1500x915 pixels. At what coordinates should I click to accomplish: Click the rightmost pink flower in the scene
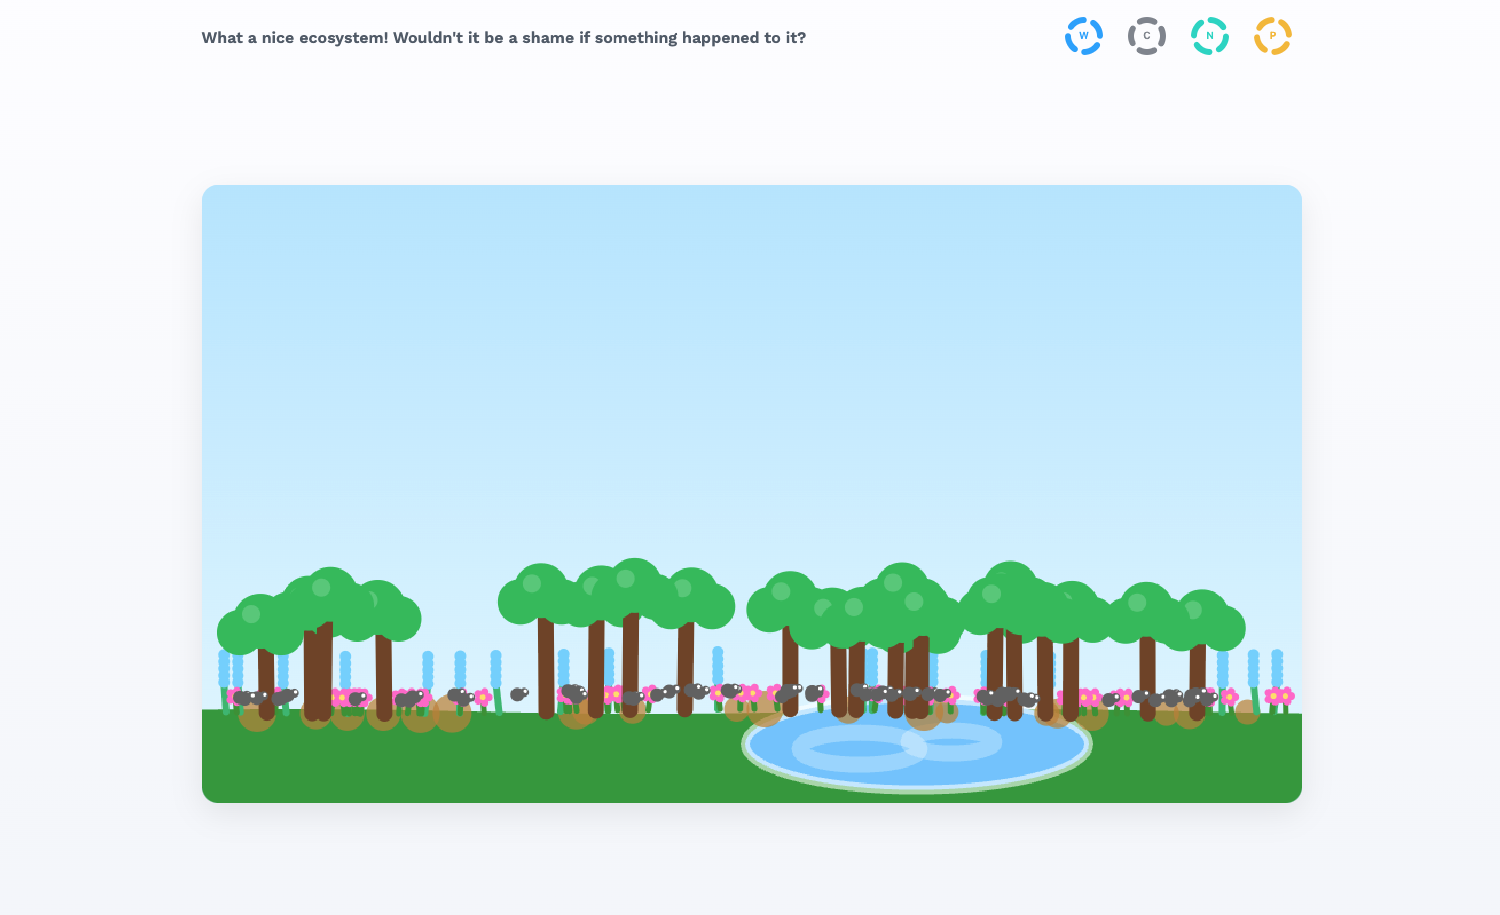[1285, 696]
